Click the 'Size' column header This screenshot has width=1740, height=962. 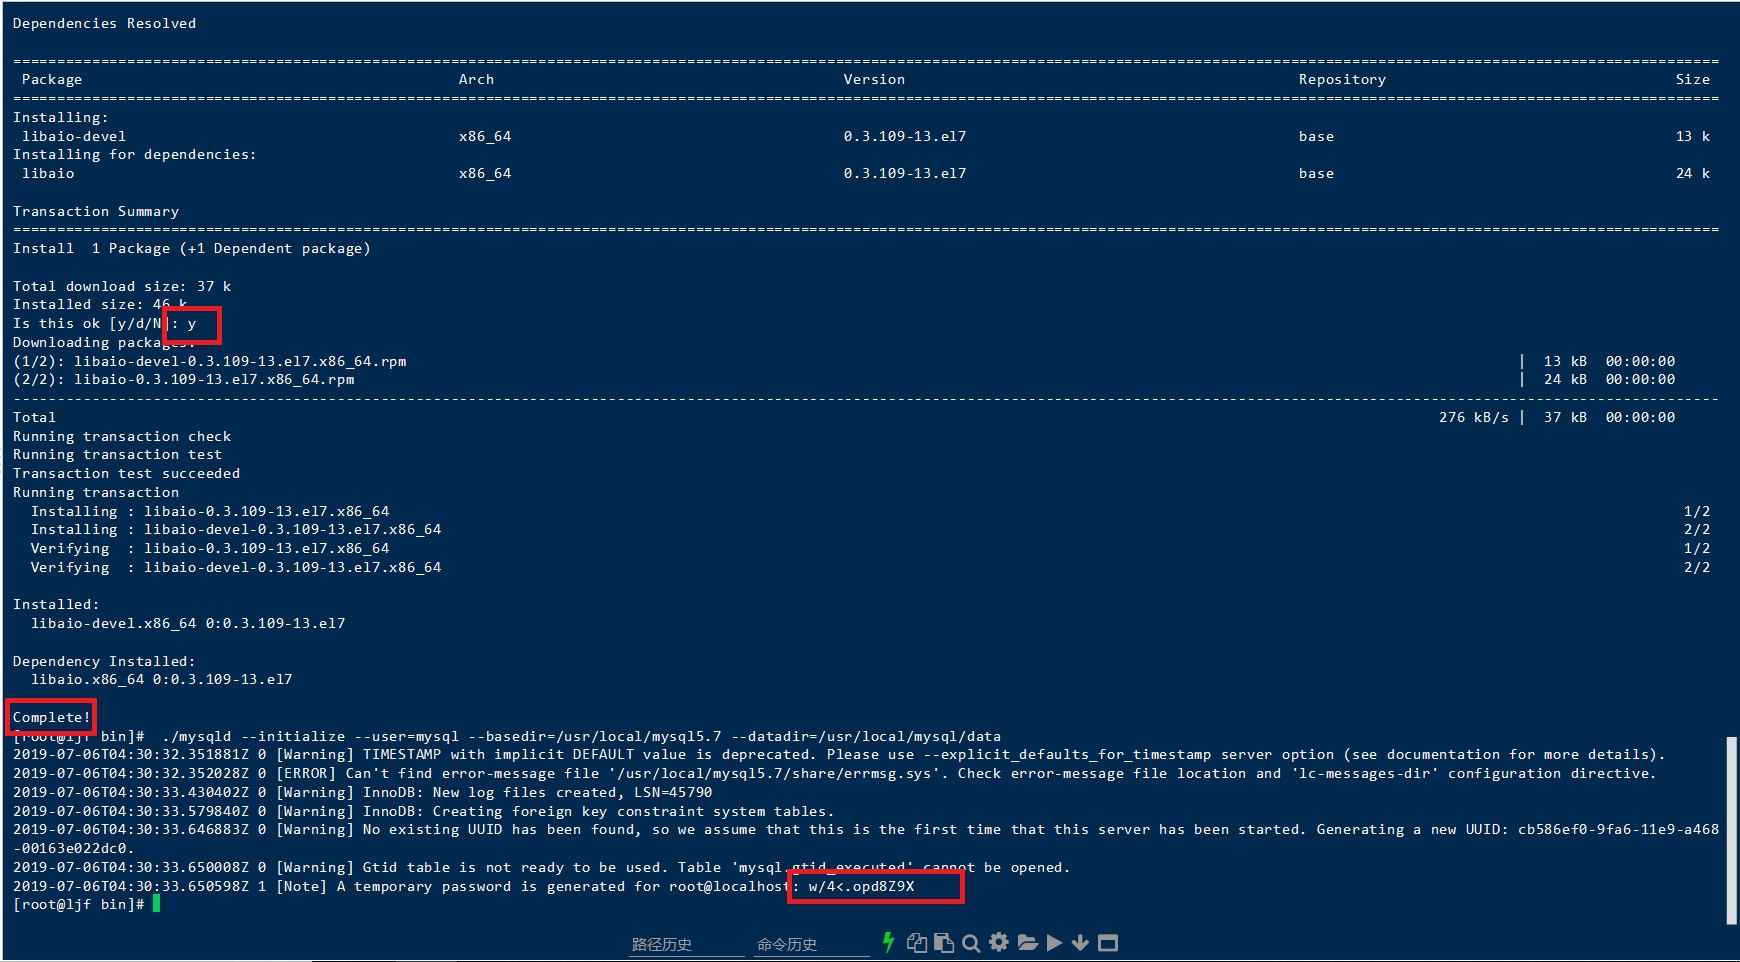[x=1693, y=79]
